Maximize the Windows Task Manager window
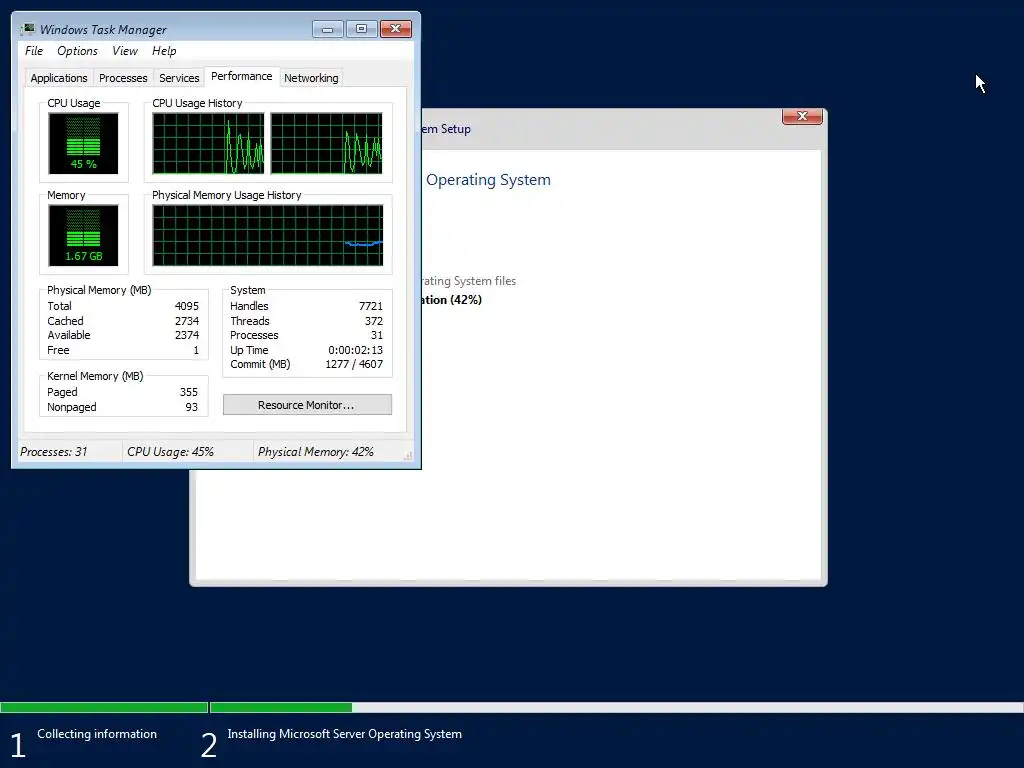Viewport: 1024px width, 768px height. [361, 29]
